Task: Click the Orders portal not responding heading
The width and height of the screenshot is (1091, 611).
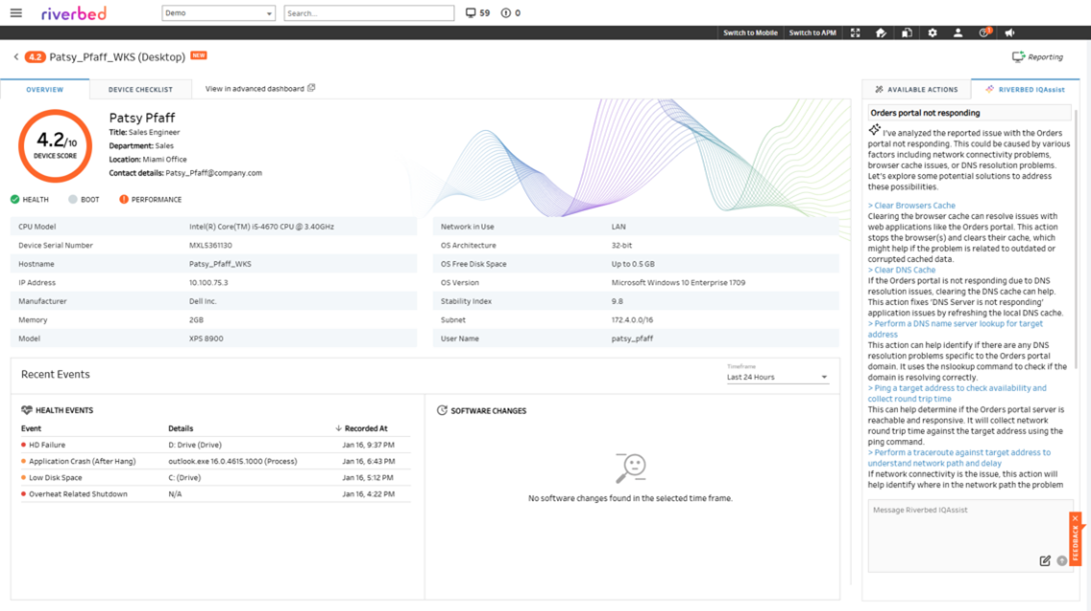Action: click(925, 113)
